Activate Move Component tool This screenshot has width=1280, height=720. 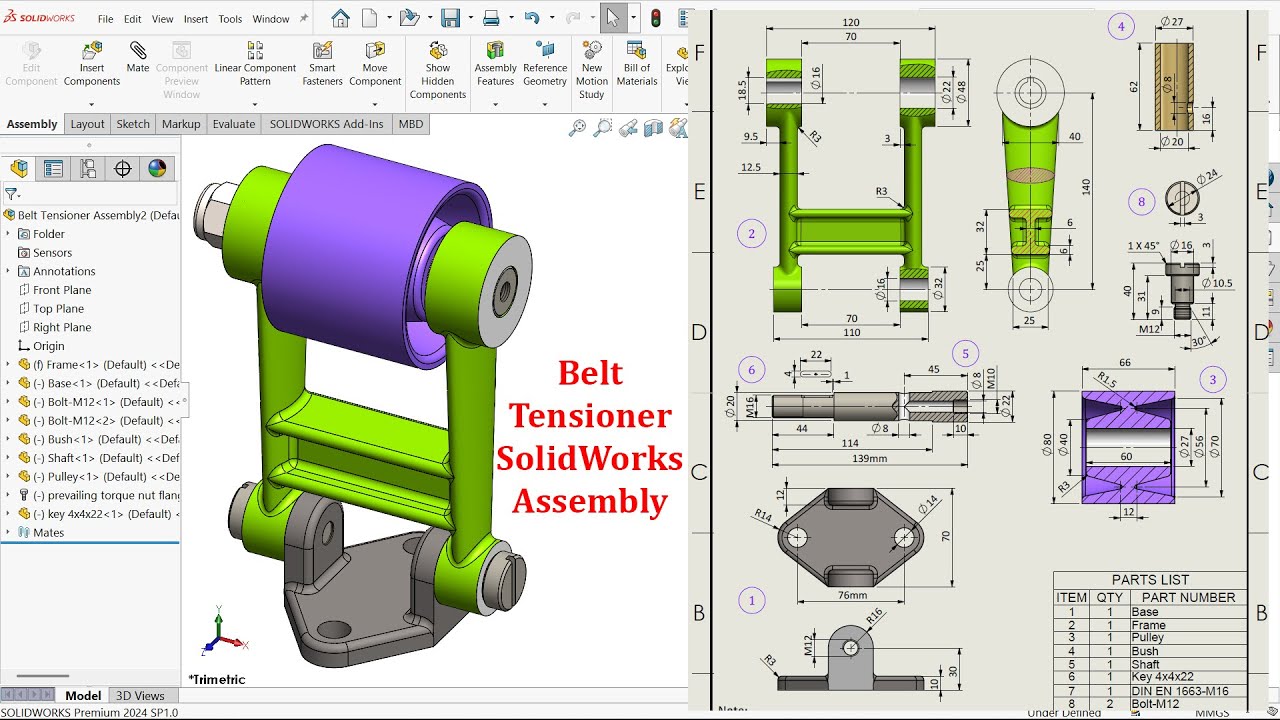(375, 63)
